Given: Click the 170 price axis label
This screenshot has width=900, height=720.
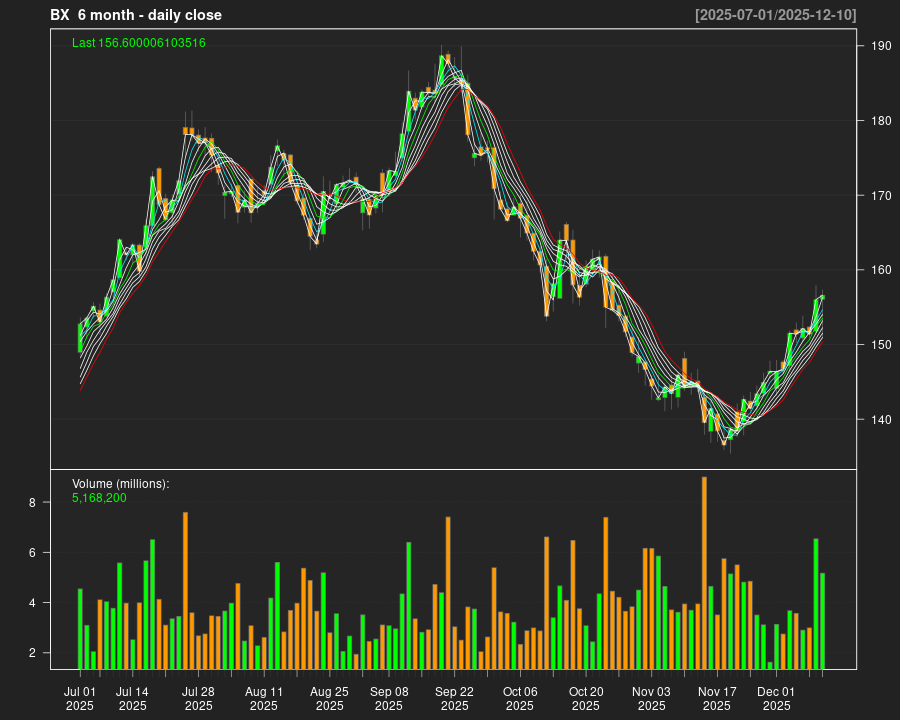Looking at the screenshot, I should pos(880,196).
